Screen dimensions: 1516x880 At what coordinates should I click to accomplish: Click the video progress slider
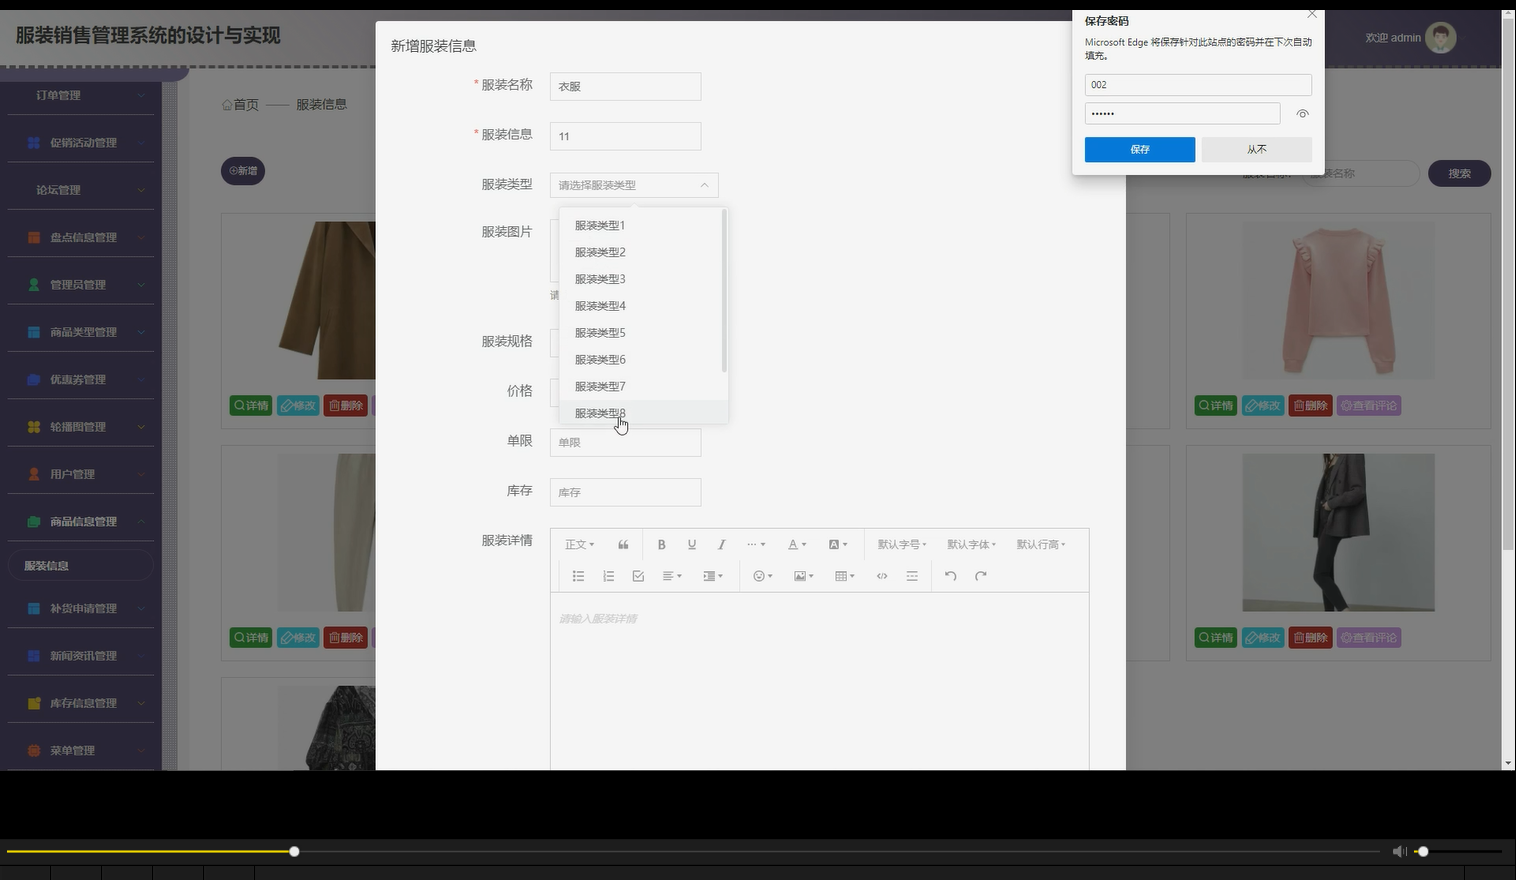pyautogui.click(x=293, y=851)
